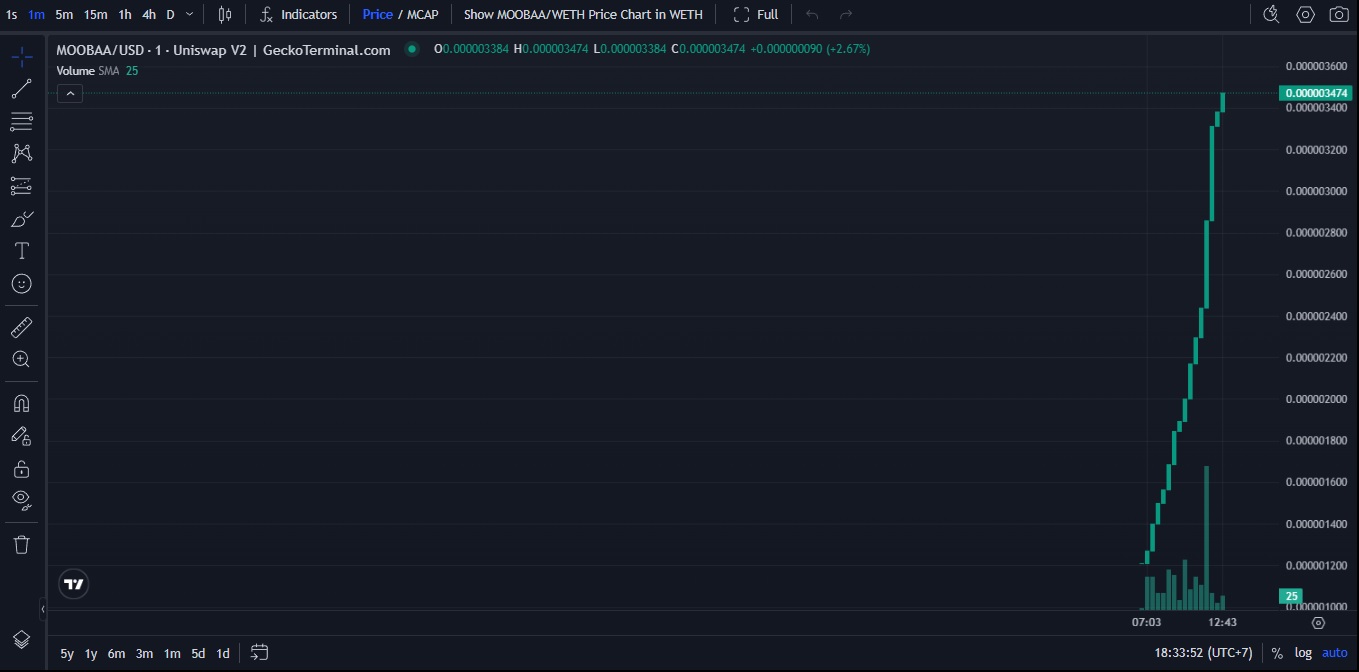Switch chart to Price mode
The width and height of the screenshot is (1359, 672).
coord(377,14)
